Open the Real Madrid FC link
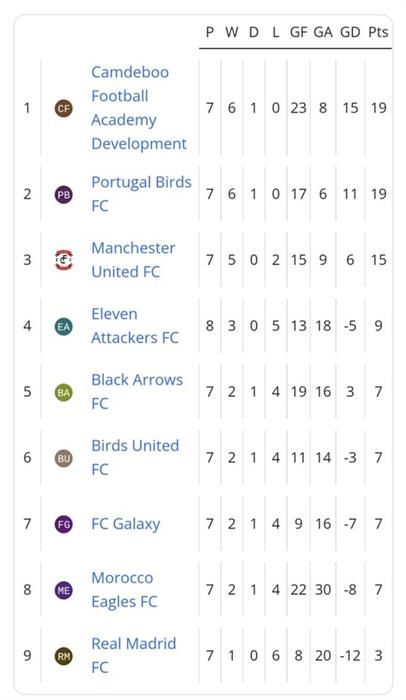 click(134, 655)
